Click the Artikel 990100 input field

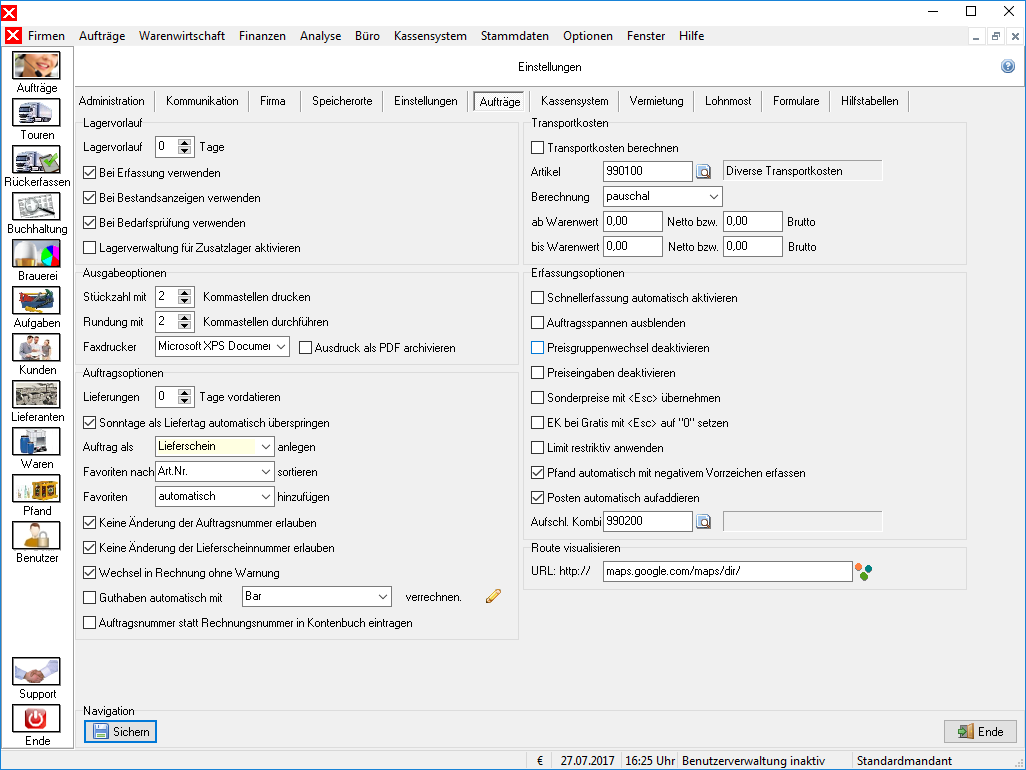647,171
